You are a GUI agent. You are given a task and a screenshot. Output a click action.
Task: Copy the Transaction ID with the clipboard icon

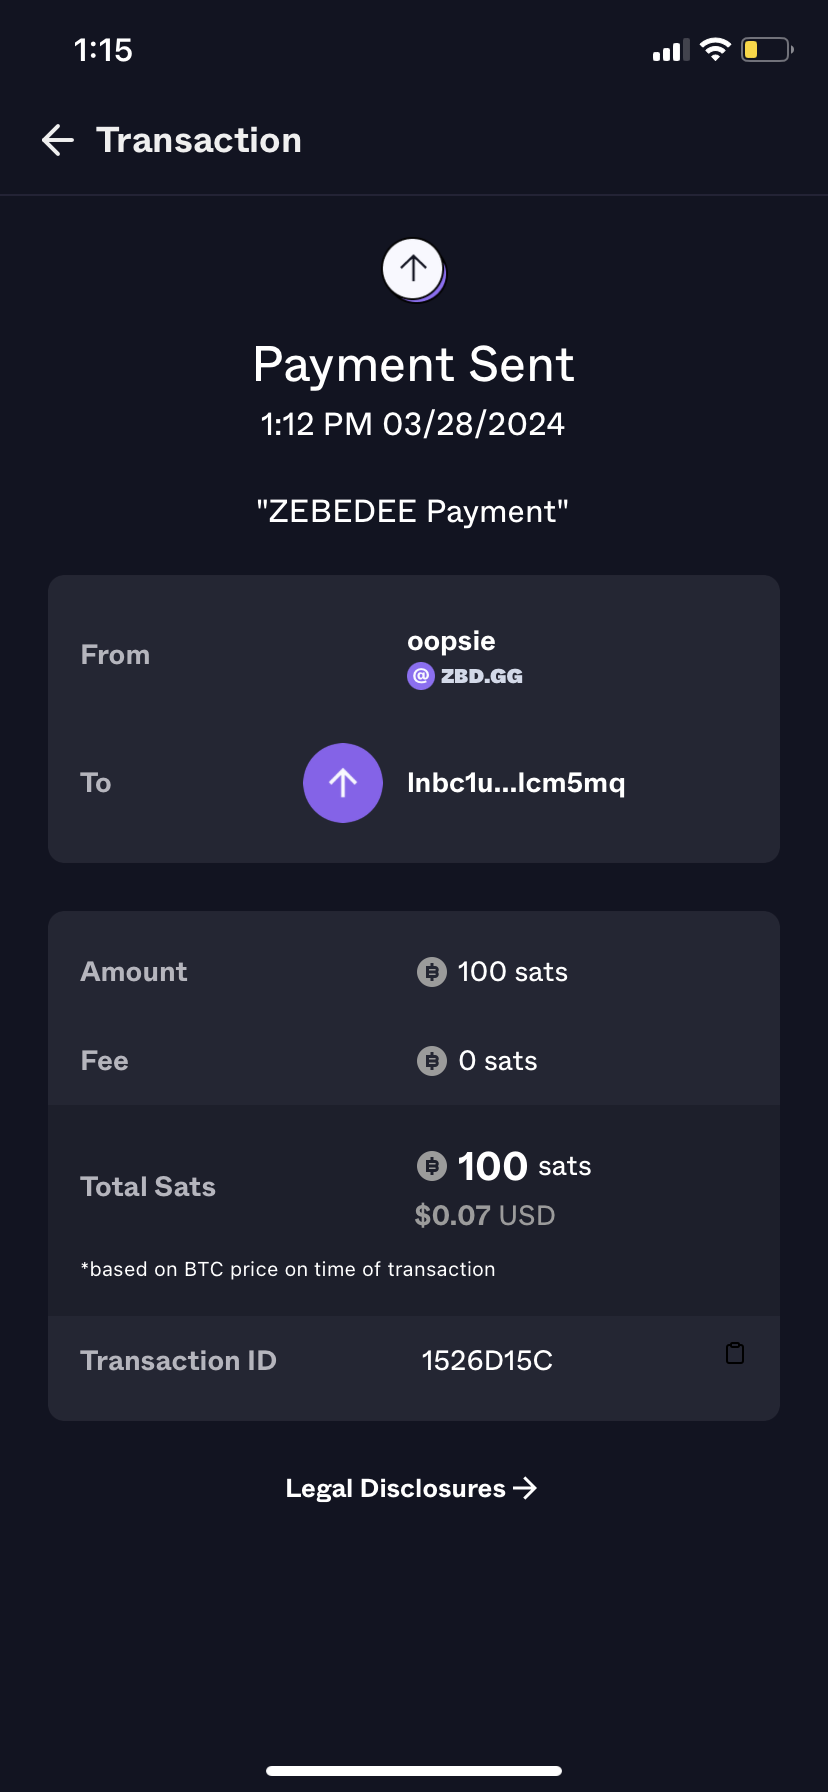pos(735,1354)
